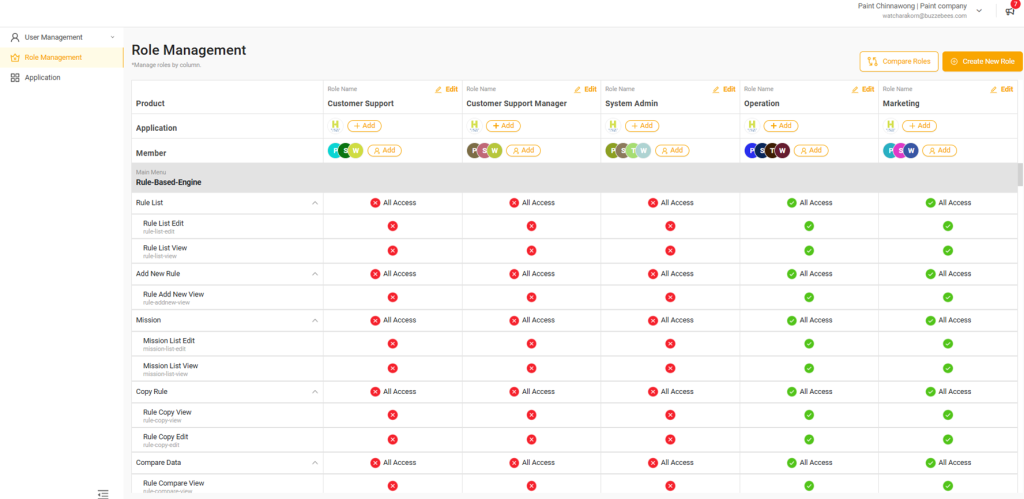The height and width of the screenshot is (499, 1024).
Task: Open the user account dropdown arrow
Action: coord(979,10)
